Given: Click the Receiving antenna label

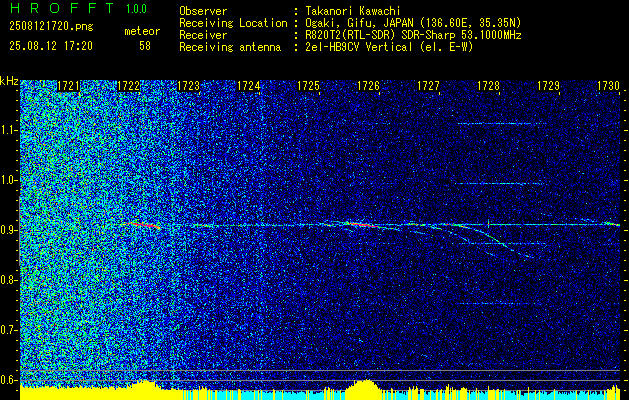Looking at the screenshot, I should pyautogui.click(x=230, y=47).
